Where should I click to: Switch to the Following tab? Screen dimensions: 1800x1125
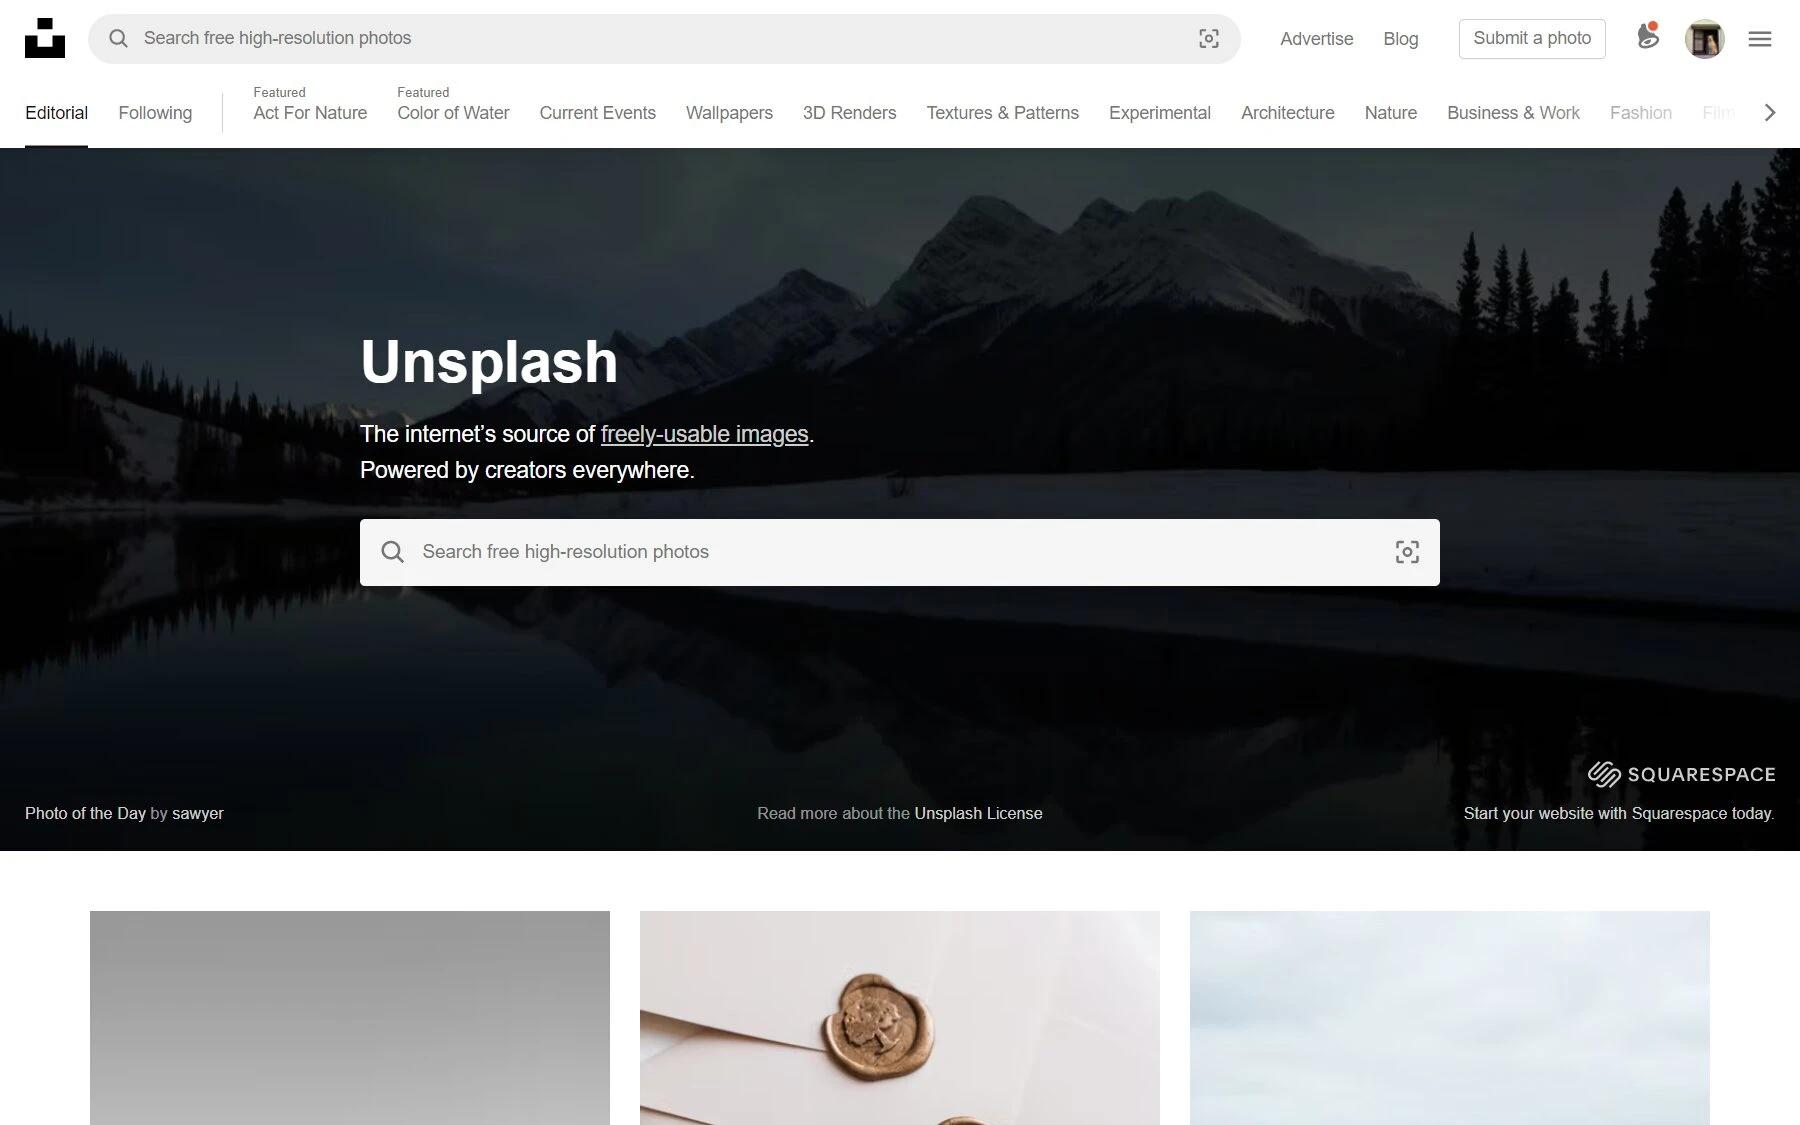[155, 113]
